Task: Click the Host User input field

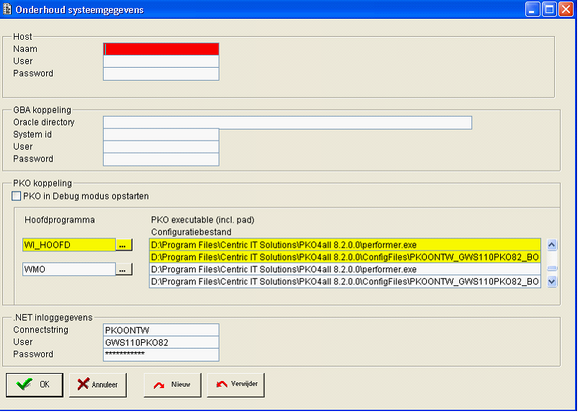Action: pyautogui.click(x=161, y=61)
